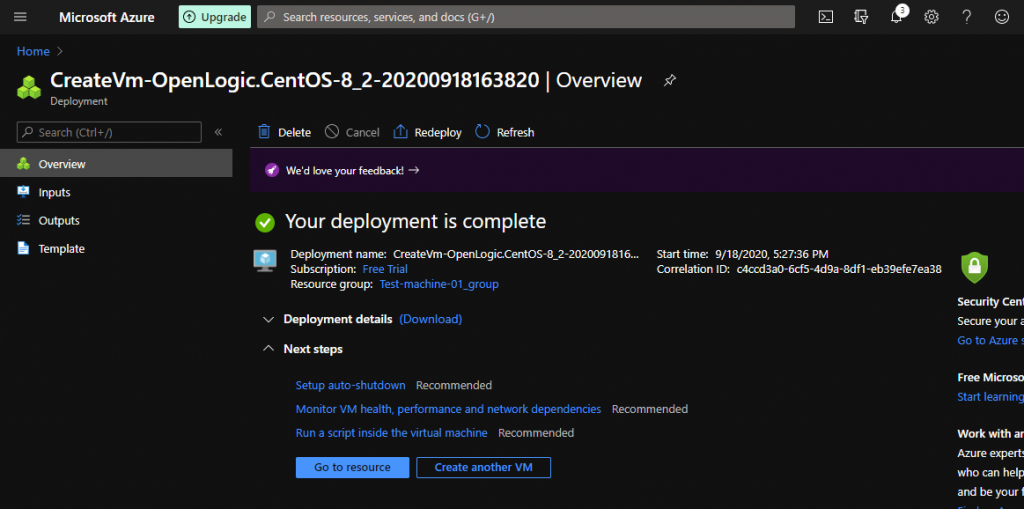Click the Redeploy toolbar button
This screenshot has height=509, width=1024.
[x=428, y=132]
